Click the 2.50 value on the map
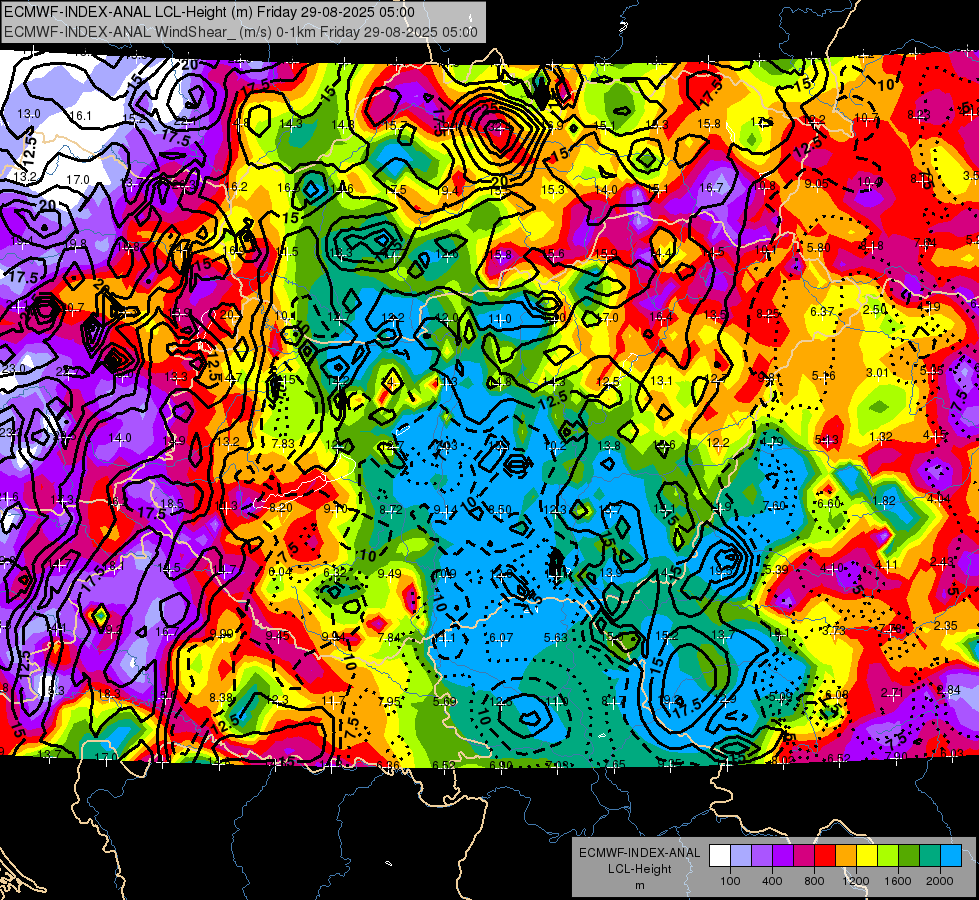Viewport: 979px width, 900px height. [875, 309]
